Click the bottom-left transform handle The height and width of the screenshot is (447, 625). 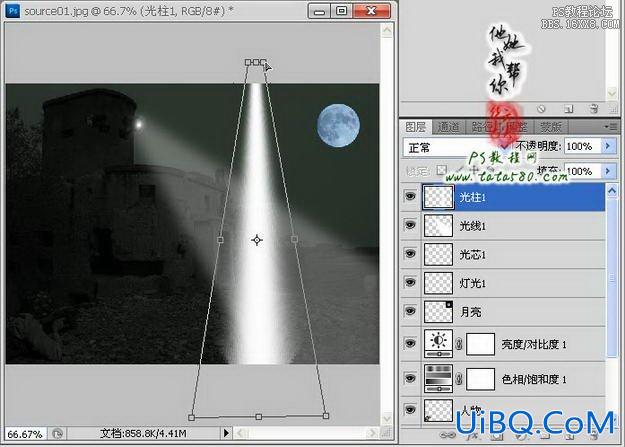tap(191, 417)
